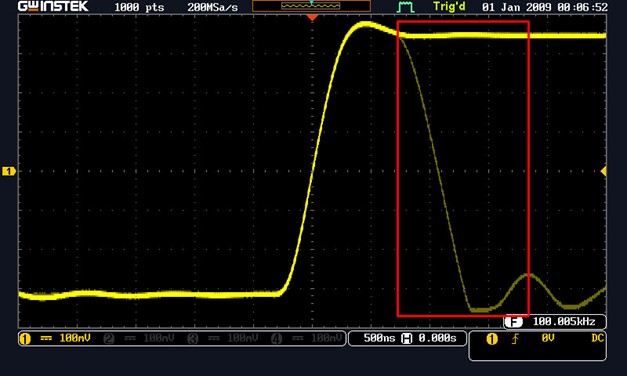627x376 pixels.
Task: Select the orange trigger position marker
Action: tap(312, 18)
